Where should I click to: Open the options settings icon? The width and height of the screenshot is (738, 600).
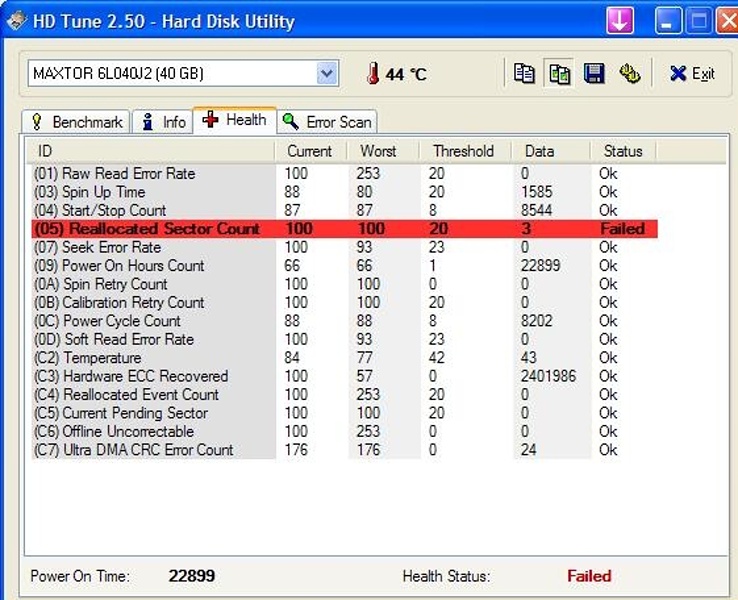point(629,73)
